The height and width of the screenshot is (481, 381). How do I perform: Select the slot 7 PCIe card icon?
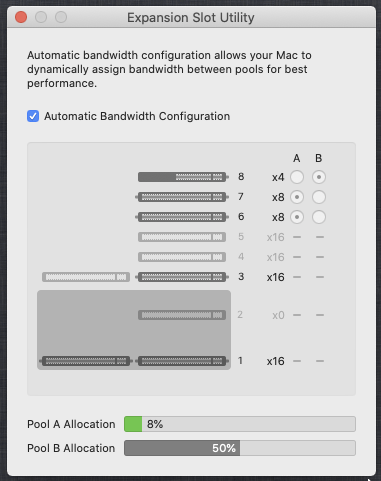click(x=182, y=197)
